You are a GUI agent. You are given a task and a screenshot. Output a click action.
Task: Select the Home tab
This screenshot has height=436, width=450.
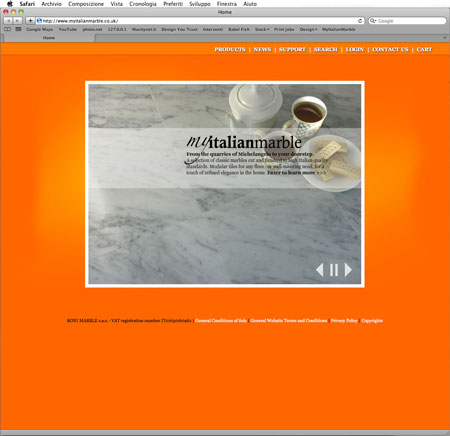point(49,38)
